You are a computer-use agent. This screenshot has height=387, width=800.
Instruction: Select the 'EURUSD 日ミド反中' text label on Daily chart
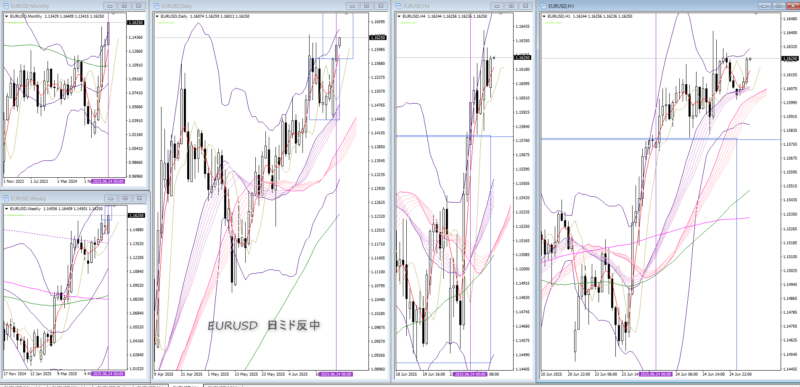(264, 325)
